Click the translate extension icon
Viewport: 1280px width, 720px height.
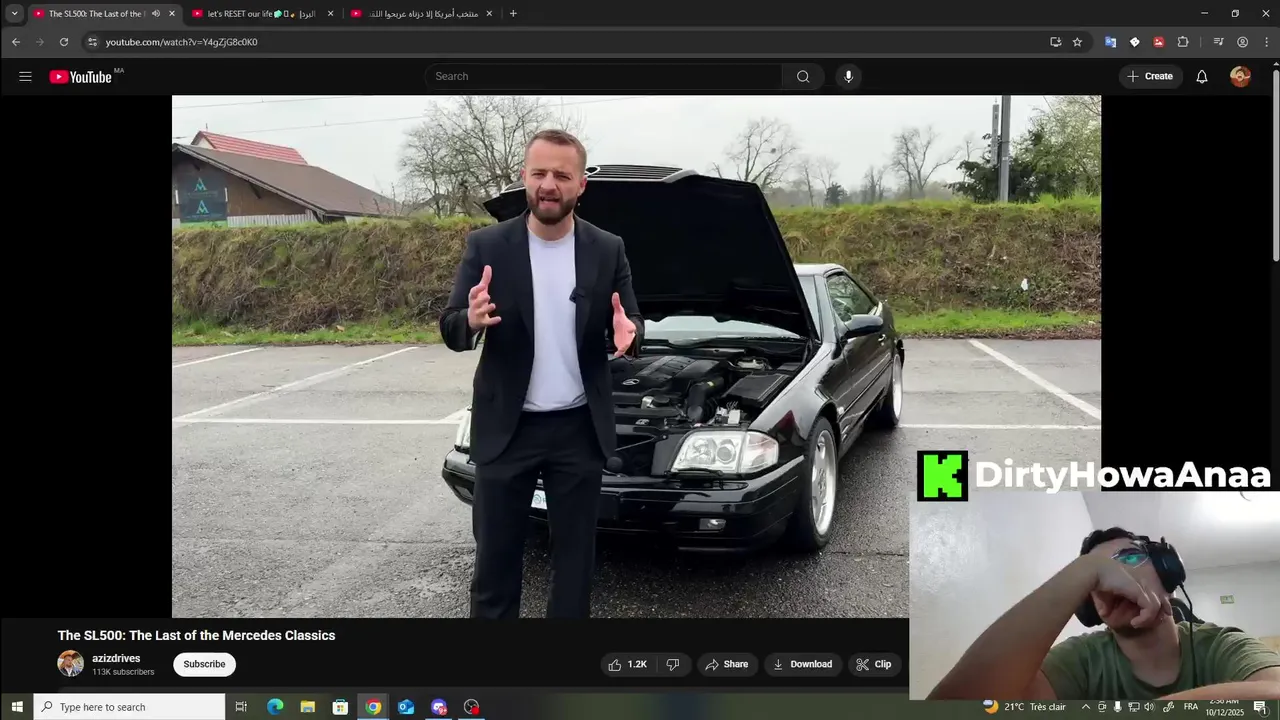1110,42
